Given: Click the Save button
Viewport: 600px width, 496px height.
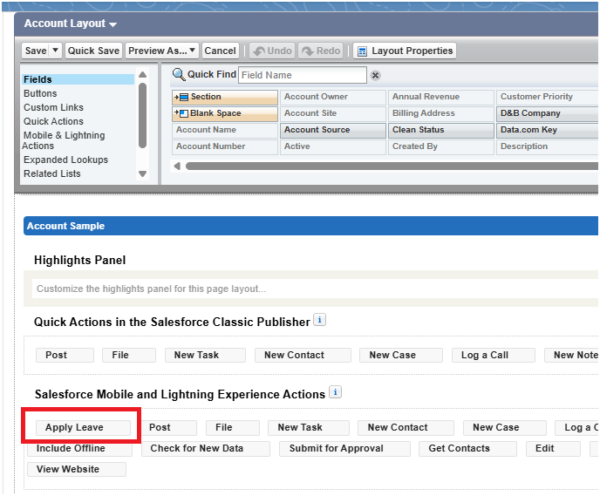Looking at the screenshot, I should coord(36,51).
